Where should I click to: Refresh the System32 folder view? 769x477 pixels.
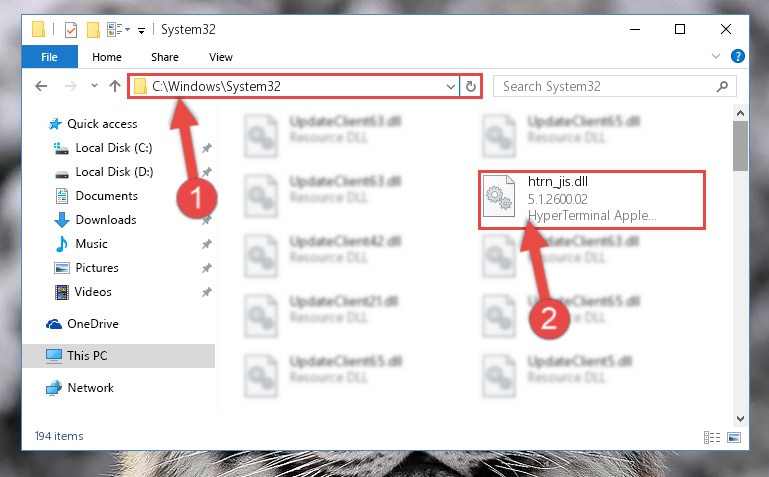click(x=471, y=86)
